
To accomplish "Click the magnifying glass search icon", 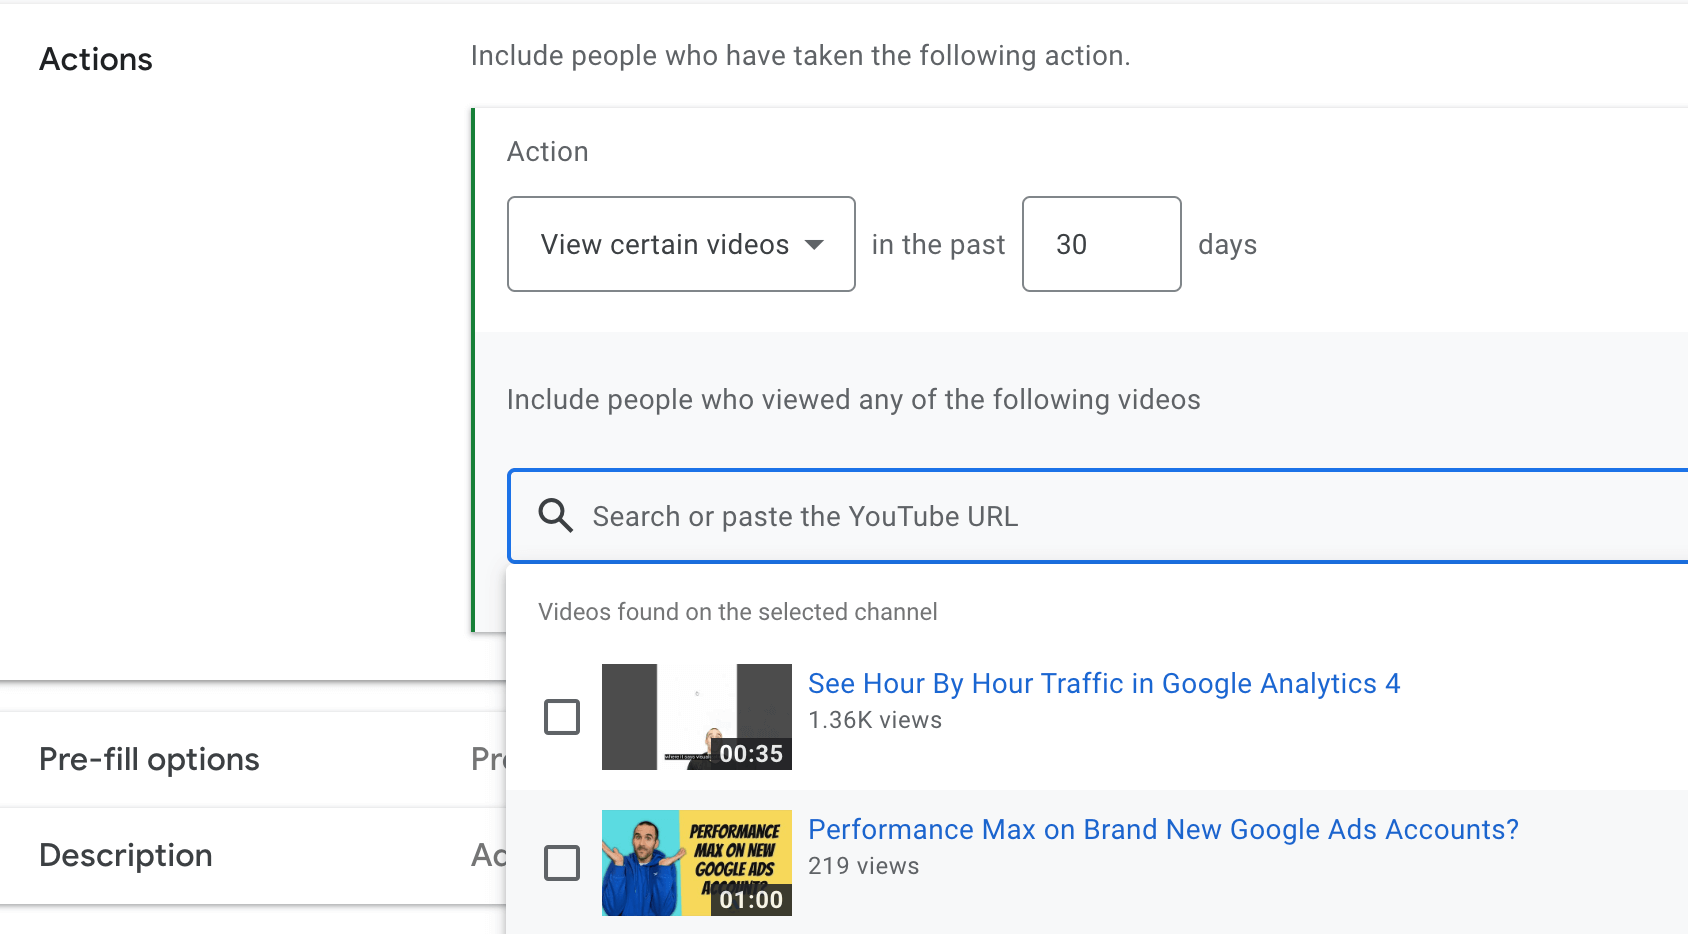I will point(556,516).
